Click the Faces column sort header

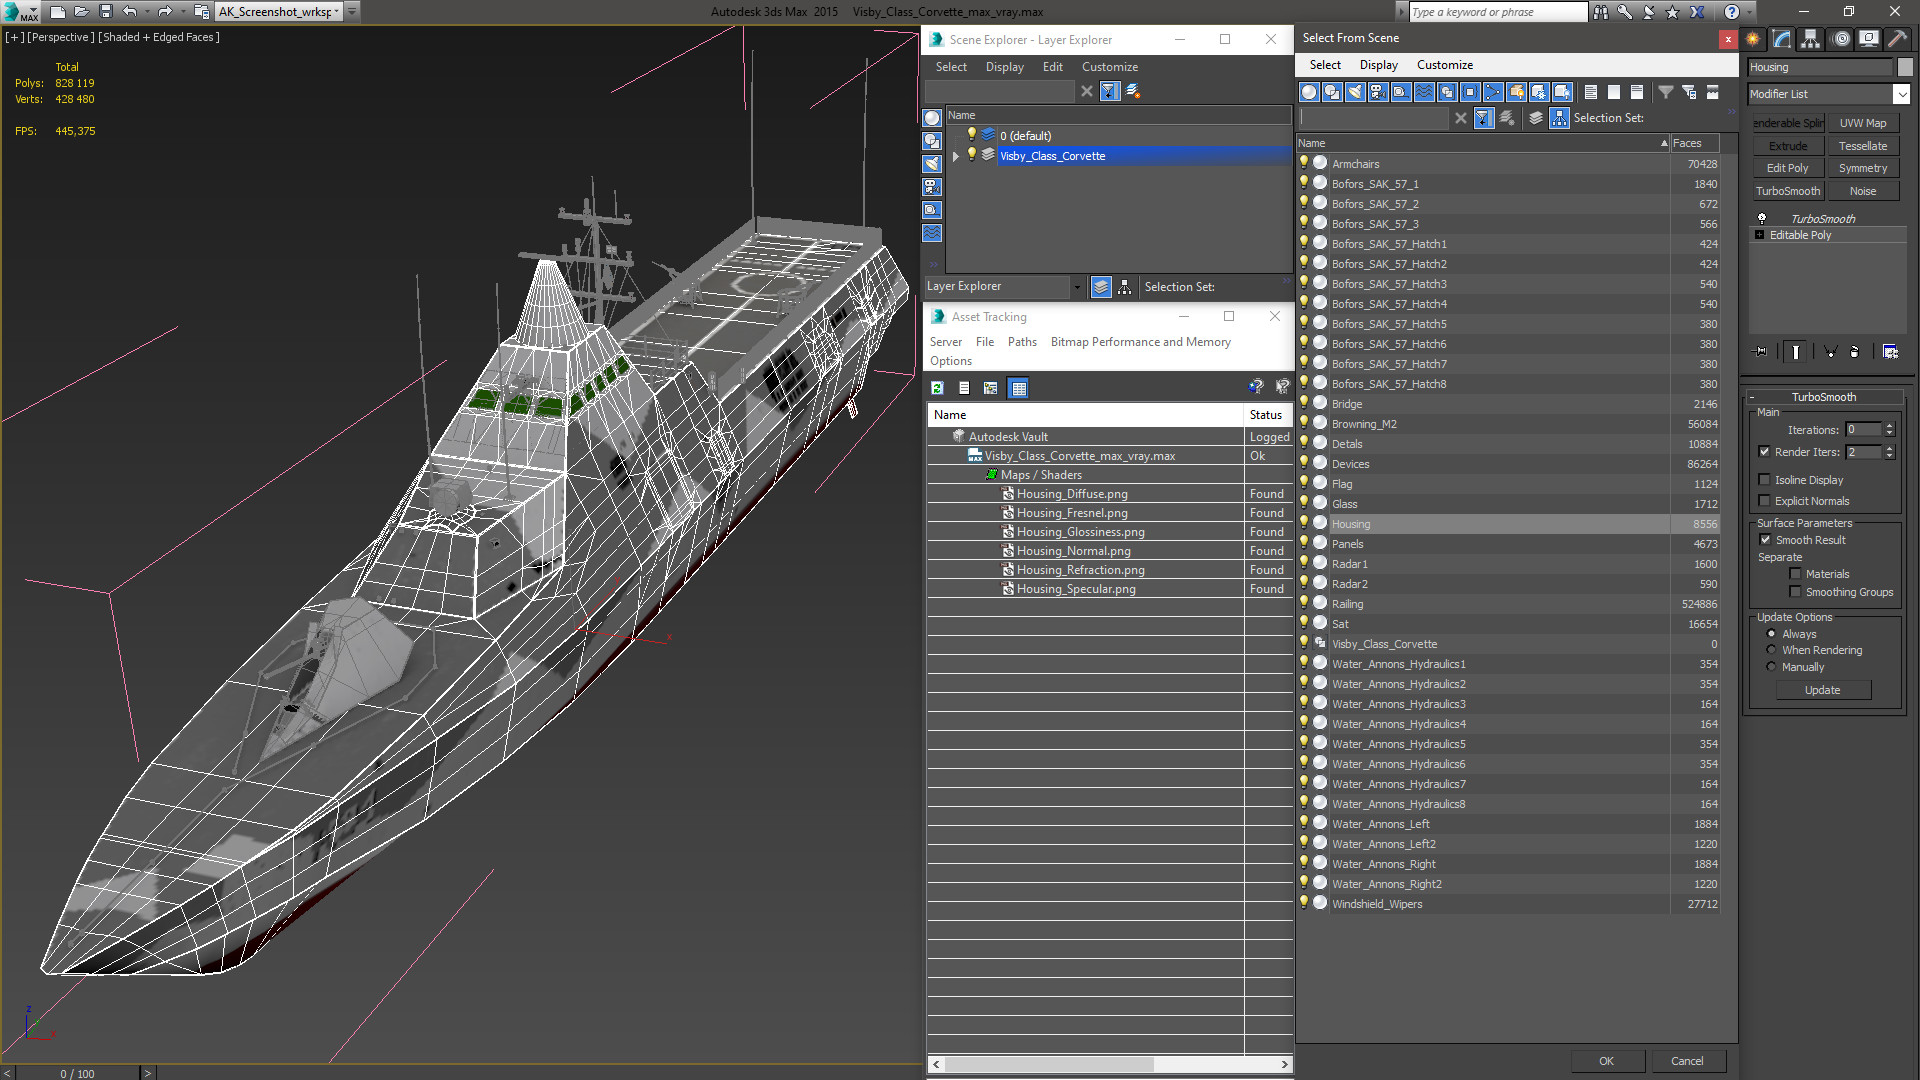[1694, 143]
